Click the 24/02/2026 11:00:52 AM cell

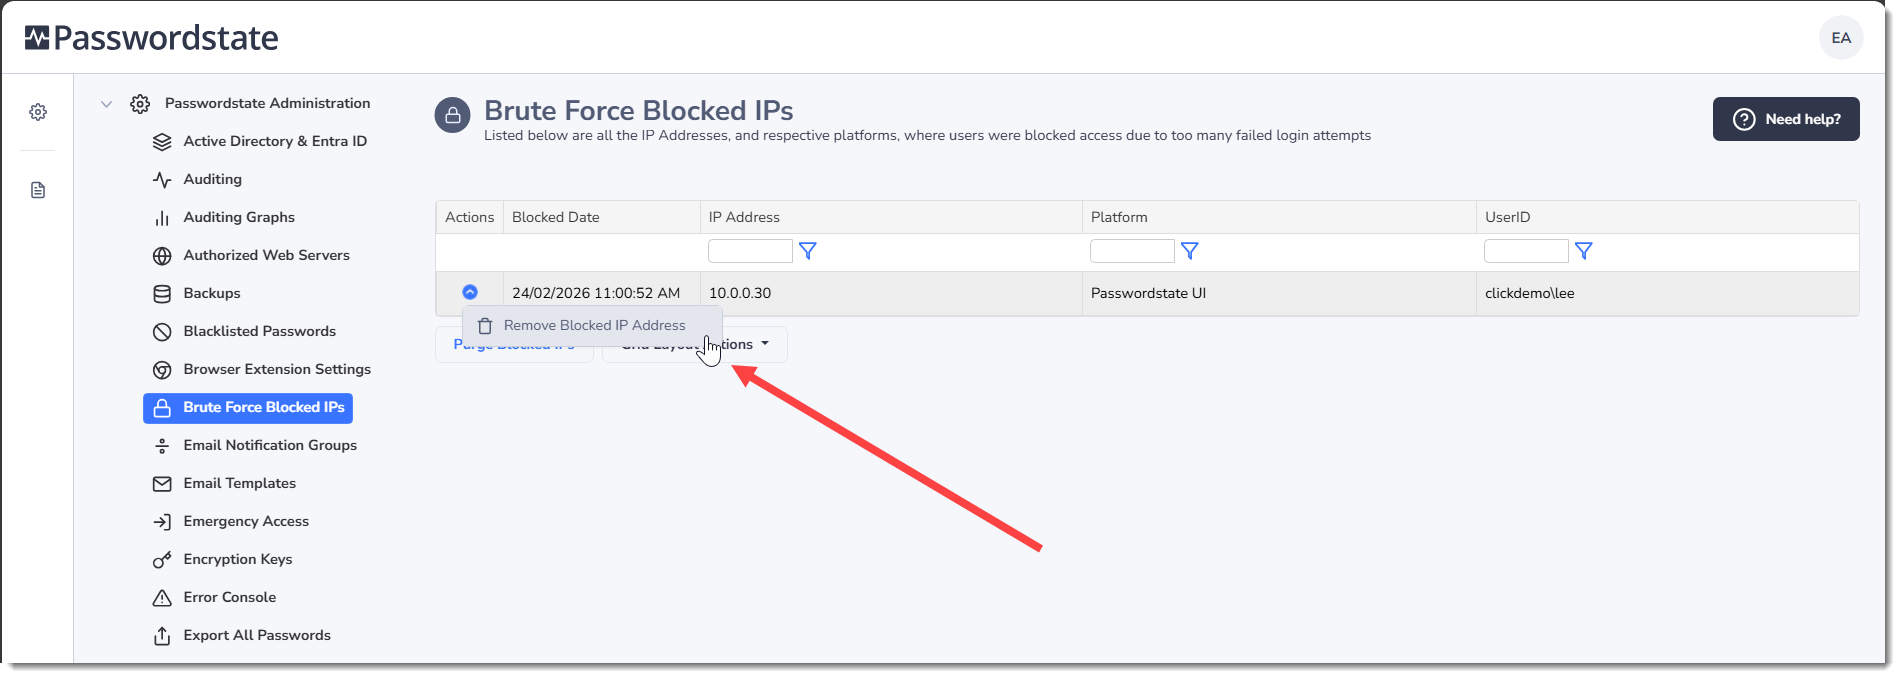pos(602,293)
